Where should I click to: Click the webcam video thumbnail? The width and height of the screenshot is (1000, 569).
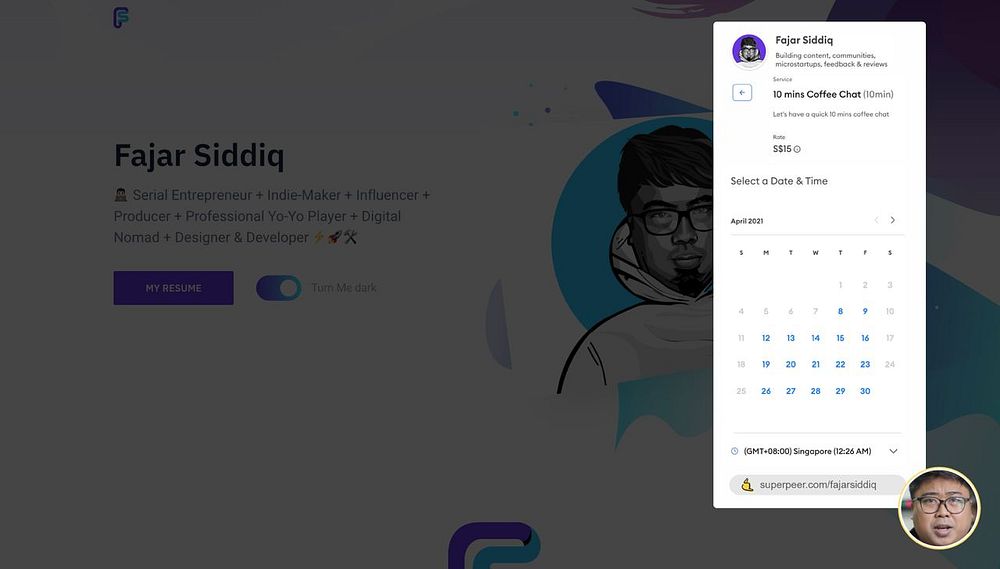coord(939,508)
